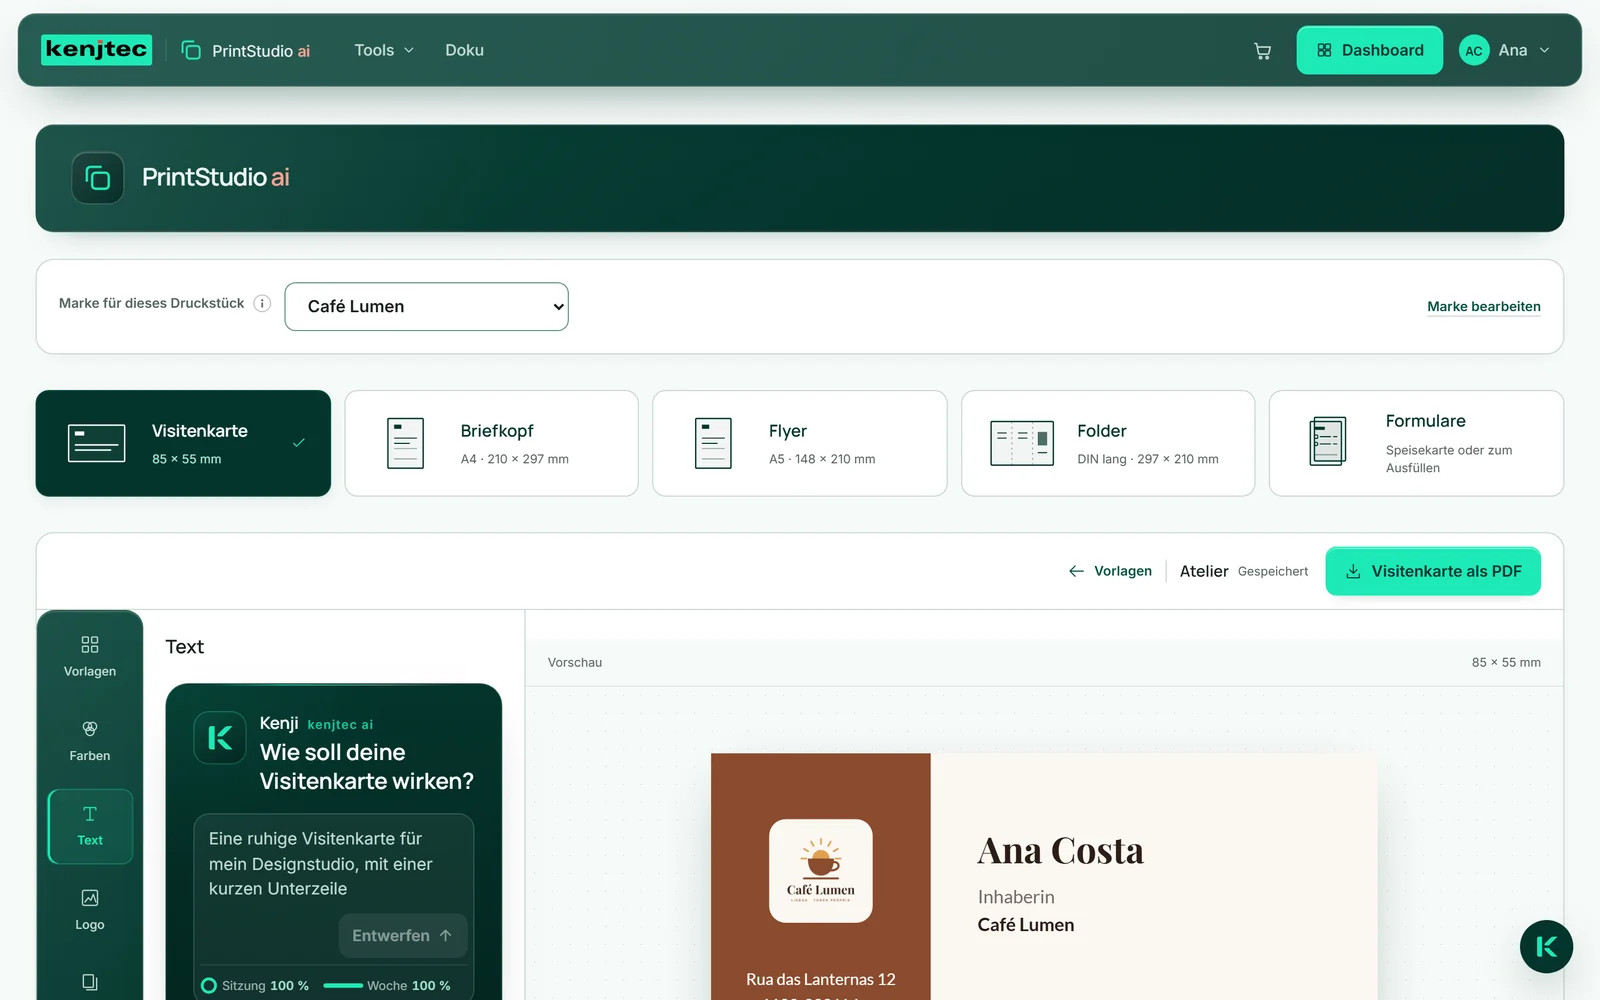The width and height of the screenshot is (1600, 1000).
Task: Click the Formulare sheets icon
Action: pyautogui.click(x=1328, y=441)
